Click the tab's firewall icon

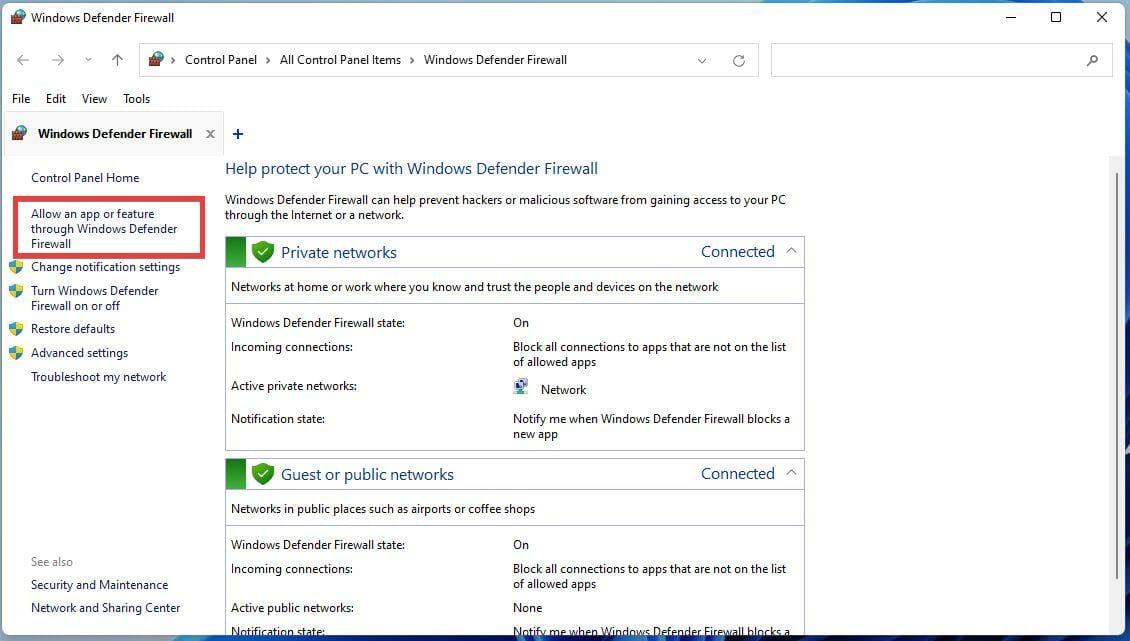point(19,133)
